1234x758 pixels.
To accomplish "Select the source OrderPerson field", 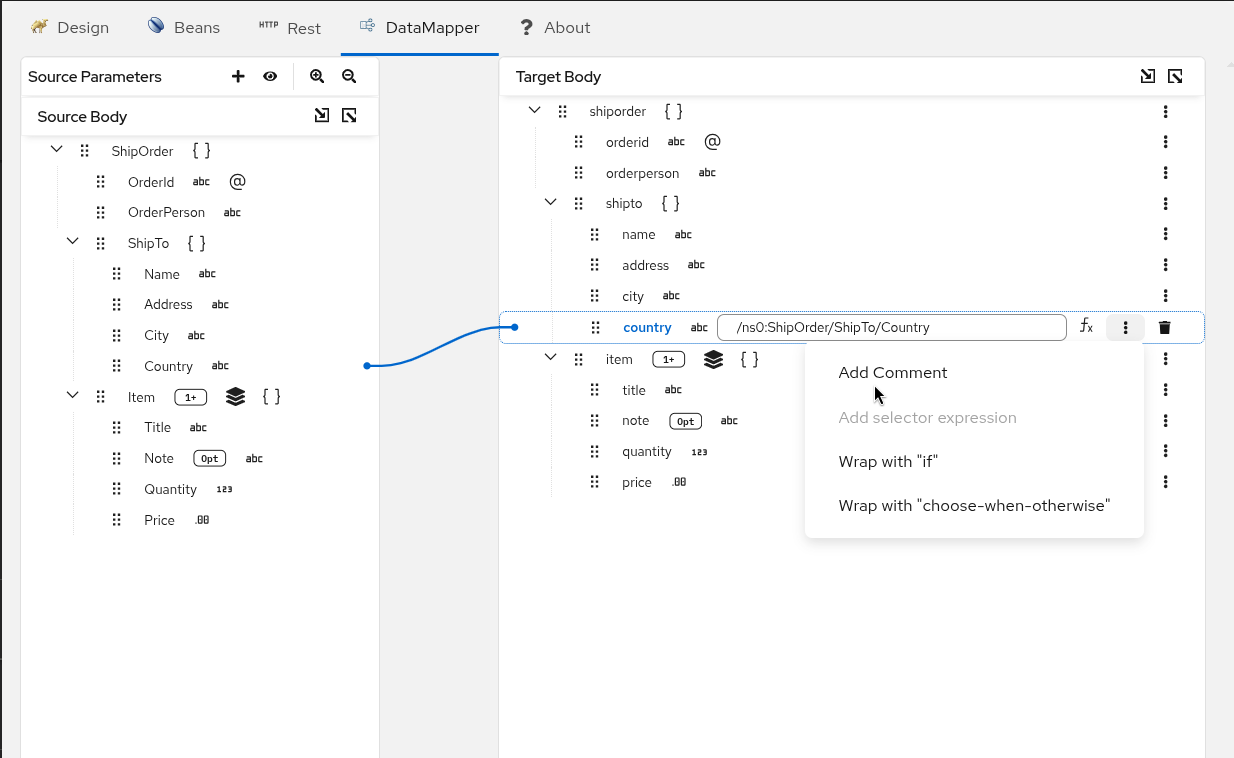I will [166, 212].
